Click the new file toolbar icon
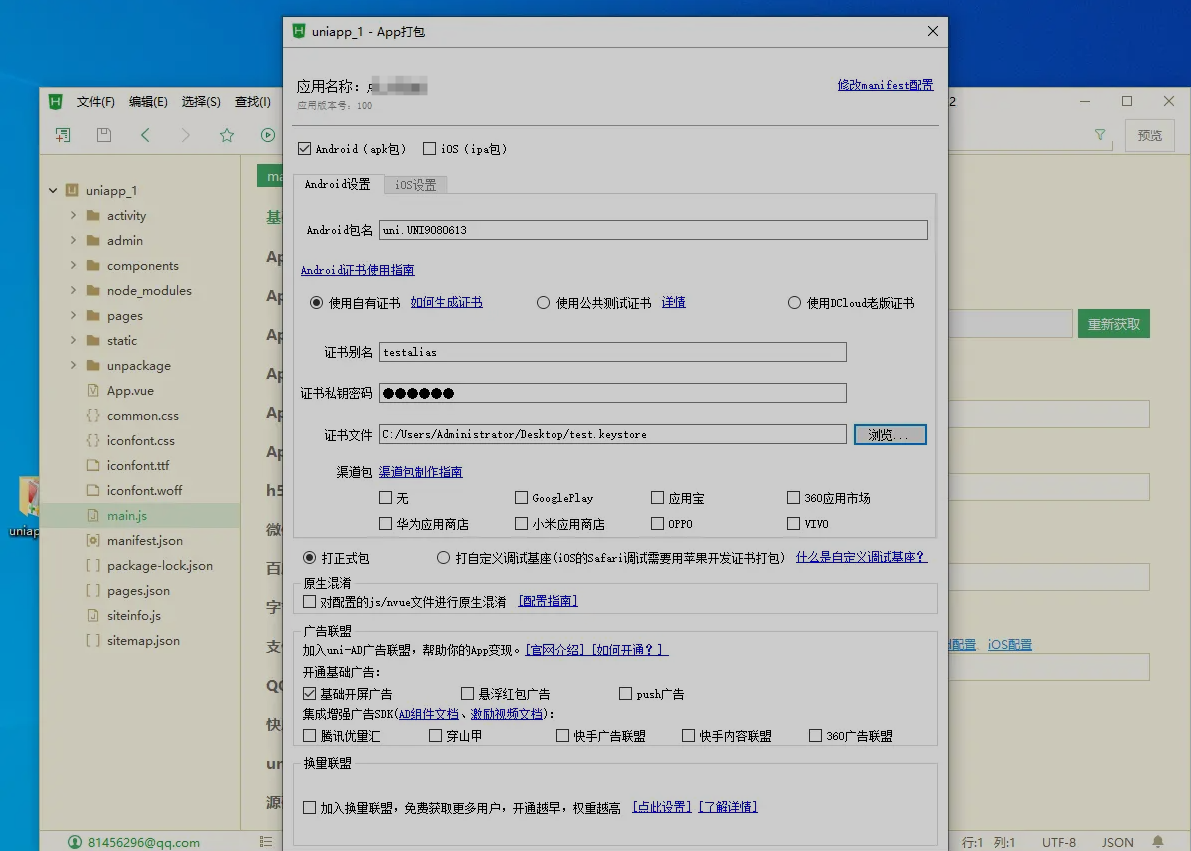Viewport: 1191px width, 851px height. (63, 135)
